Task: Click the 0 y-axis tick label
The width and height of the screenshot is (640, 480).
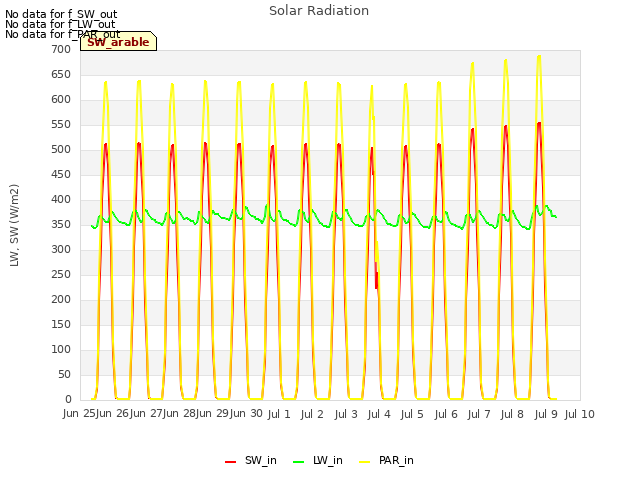Action: pos(68,400)
